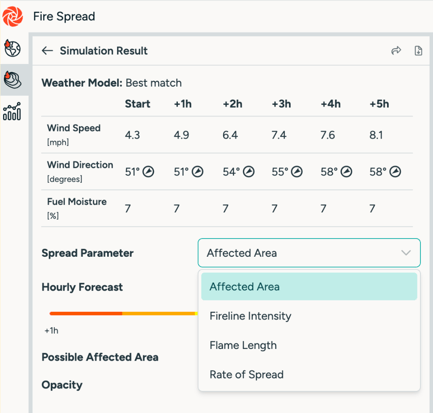Open the analytics chart sidebar icon
Image resolution: width=433 pixels, height=413 pixels.
tap(12, 111)
